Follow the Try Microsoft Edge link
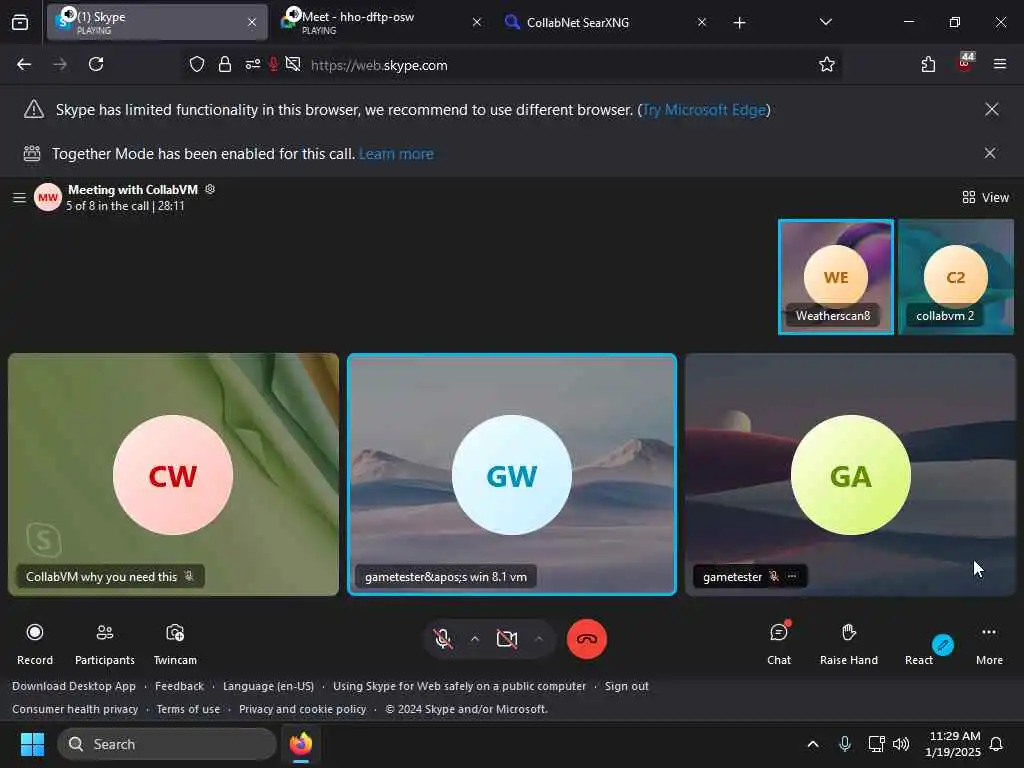1024x768 pixels. click(704, 110)
